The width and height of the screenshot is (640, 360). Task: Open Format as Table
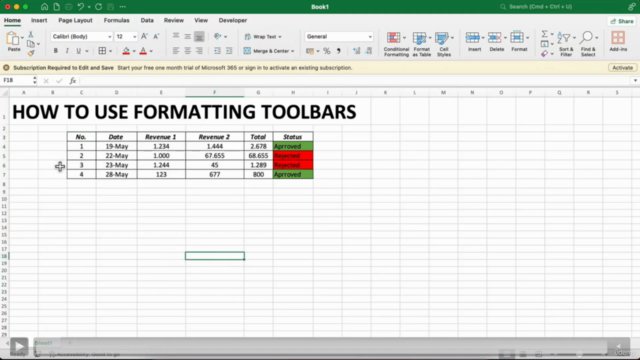point(421,44)
